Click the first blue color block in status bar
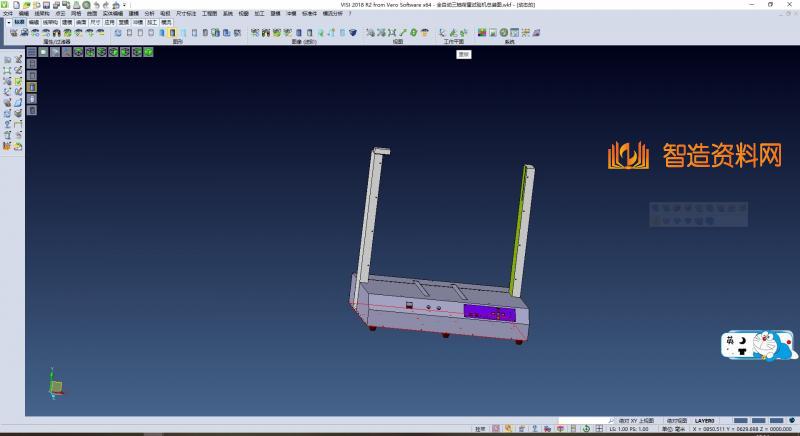 pyautogui.click(x=741, y=420)
